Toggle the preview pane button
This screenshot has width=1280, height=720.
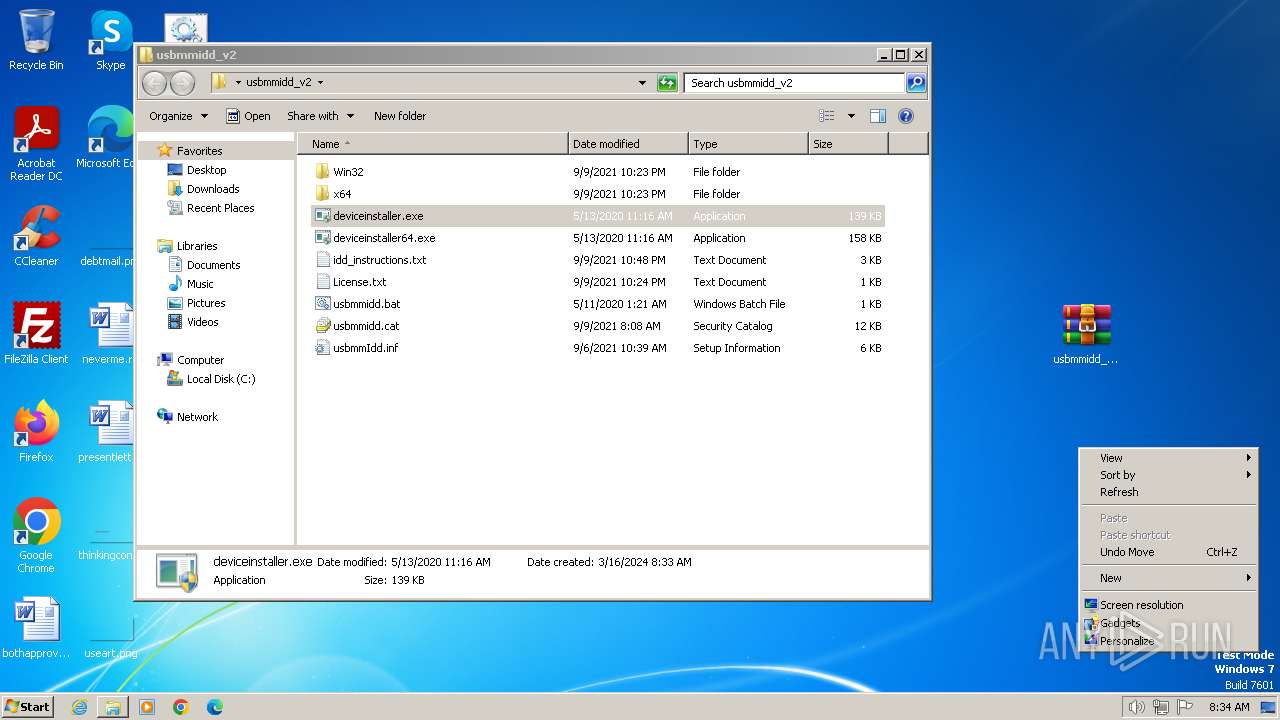[x=877, y=116]
